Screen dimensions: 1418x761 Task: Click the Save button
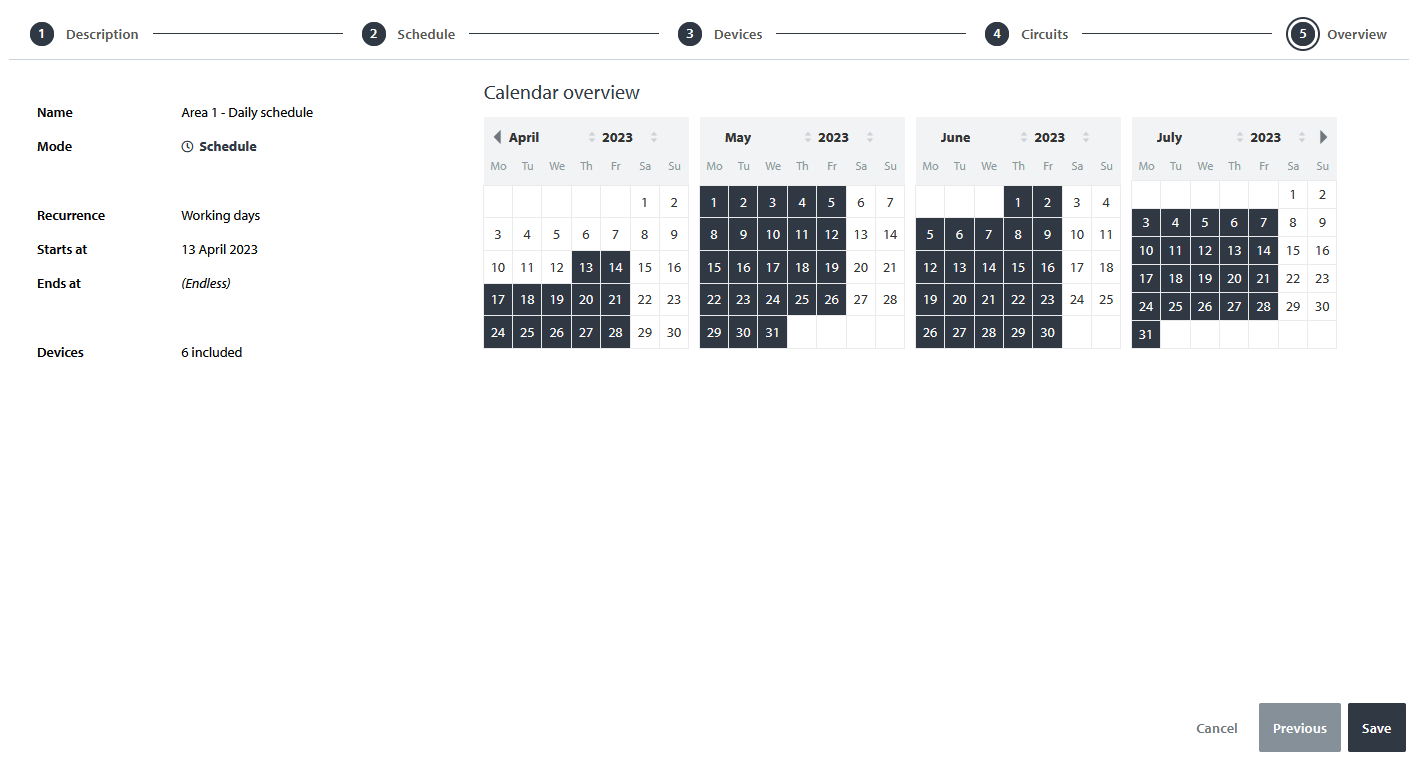pyautogui.click(x=1377, y=728)
